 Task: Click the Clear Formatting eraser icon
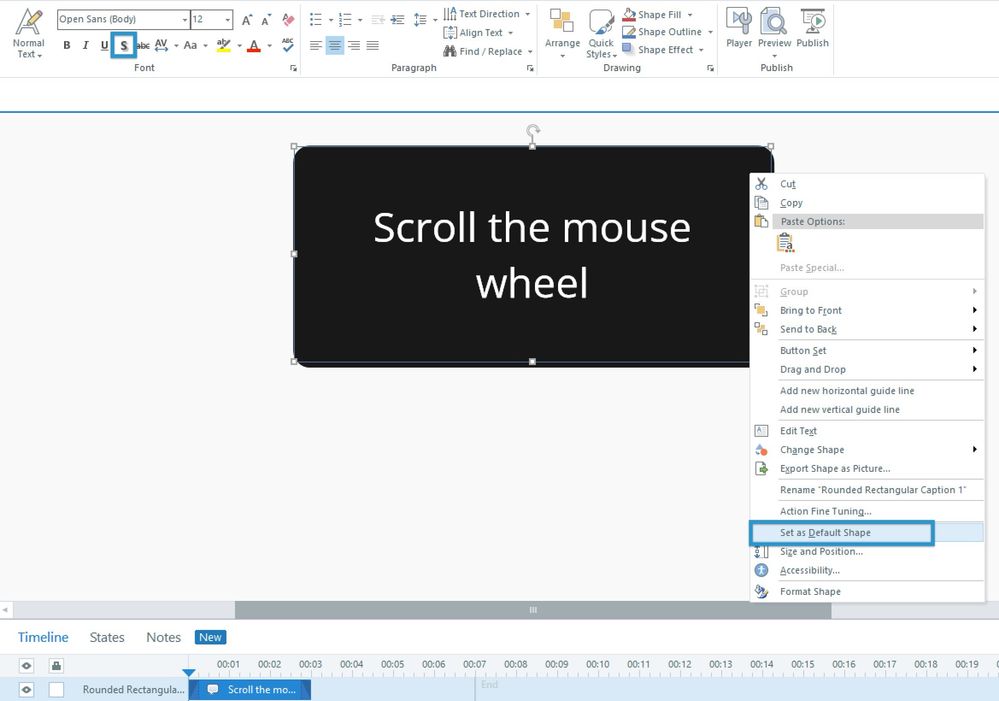(288, 20)
